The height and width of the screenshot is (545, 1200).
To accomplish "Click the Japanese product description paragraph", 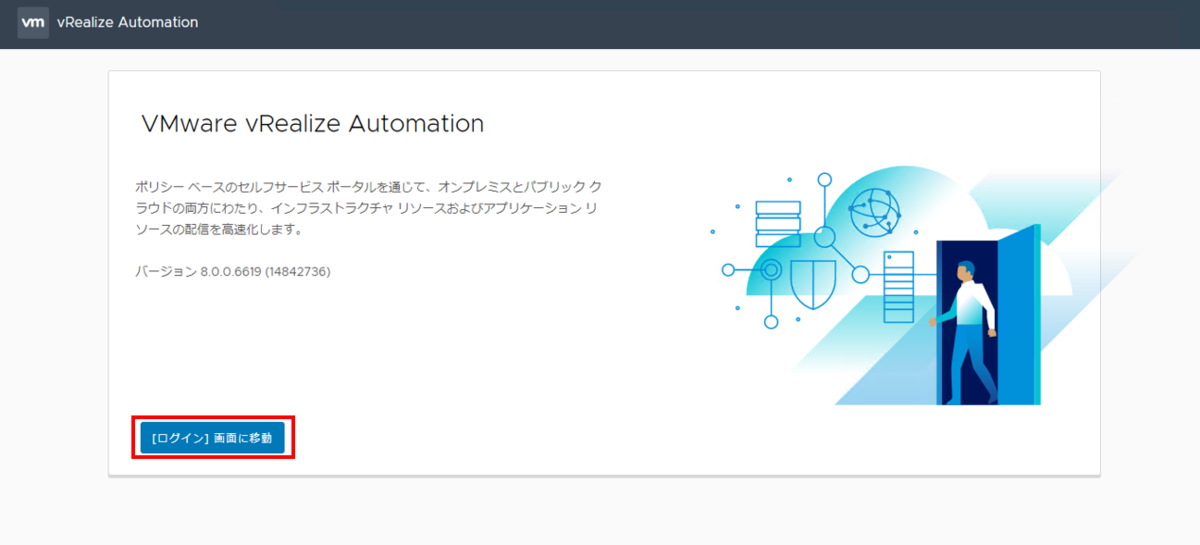I will click(x=370, y=208).
